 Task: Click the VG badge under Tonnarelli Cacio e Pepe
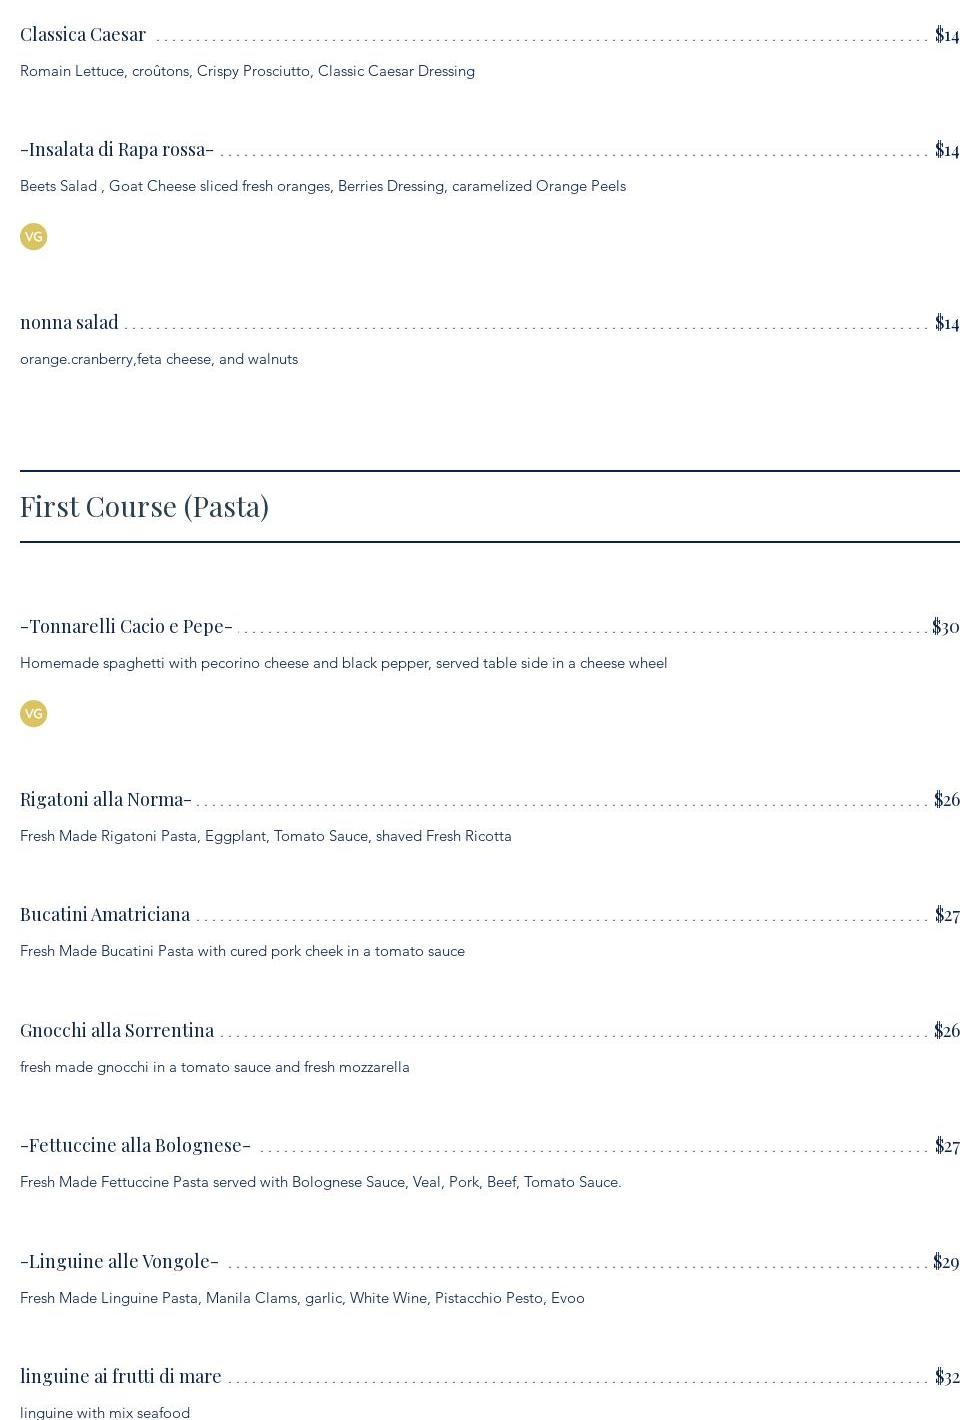(34, 714)
